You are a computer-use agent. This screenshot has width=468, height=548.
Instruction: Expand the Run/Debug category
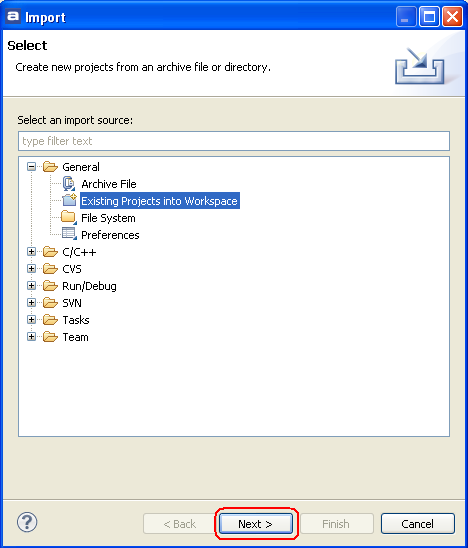[31, 286]
